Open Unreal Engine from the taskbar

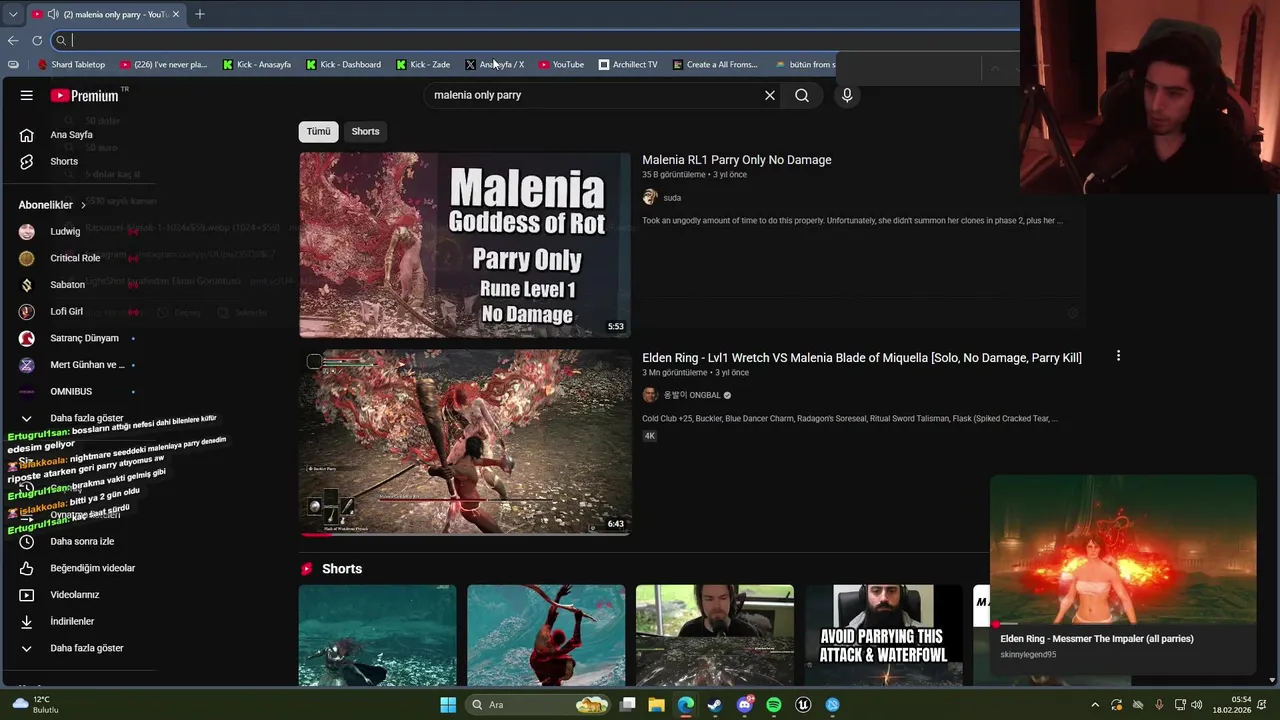pos(802,705)
